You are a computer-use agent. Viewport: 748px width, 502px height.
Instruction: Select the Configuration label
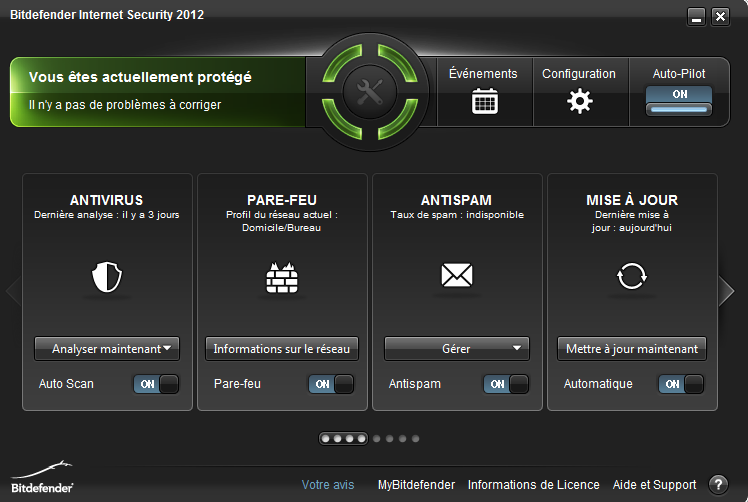(579, 74)
